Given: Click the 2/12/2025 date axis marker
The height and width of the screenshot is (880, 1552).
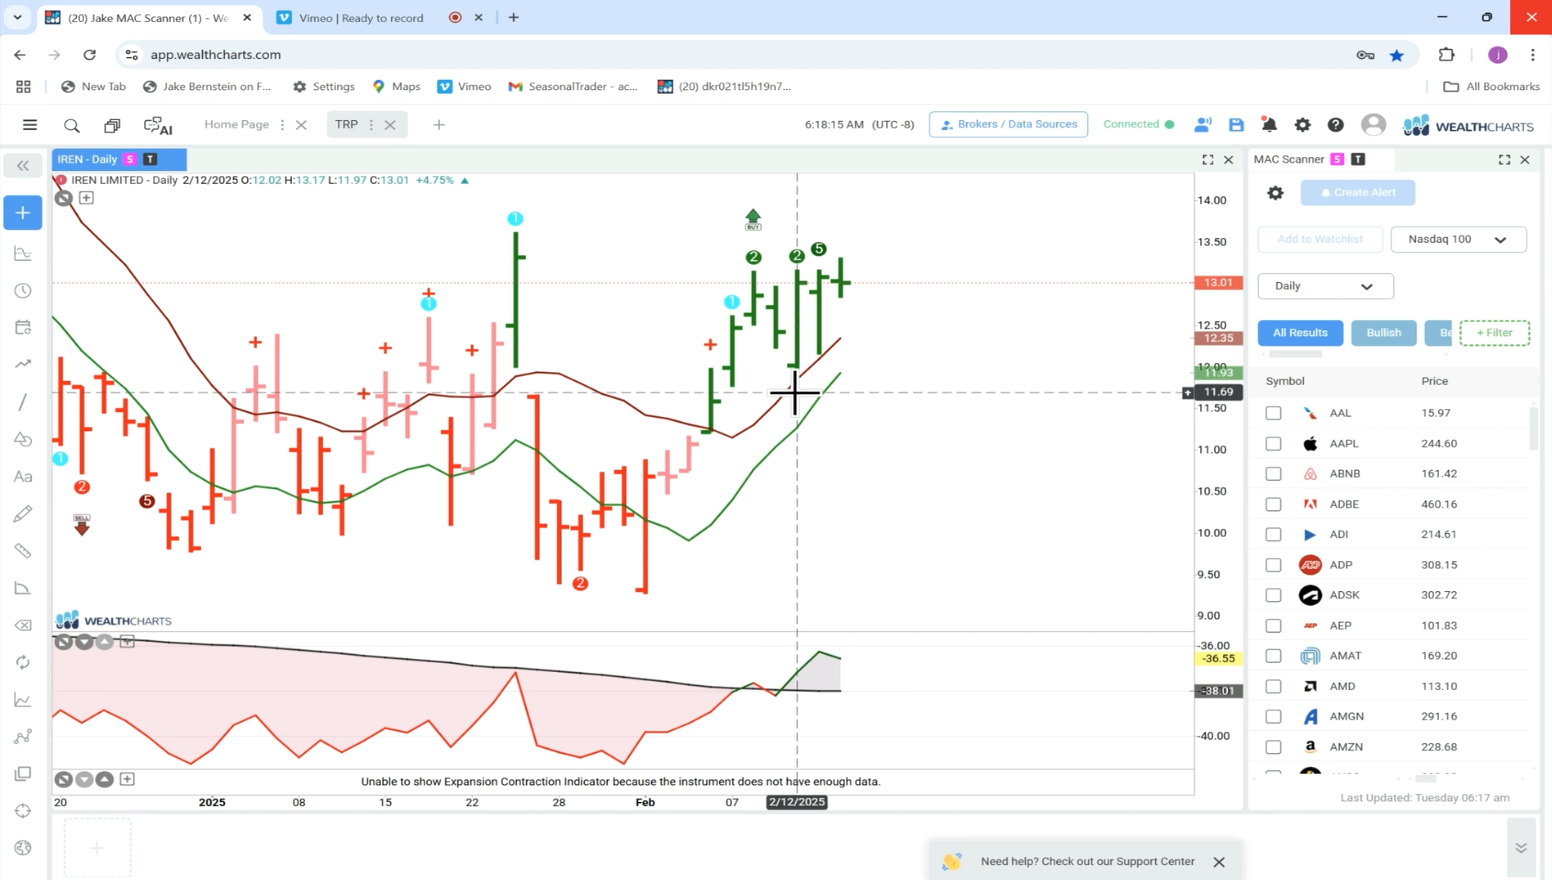Looking at the screenshot, I should click(797, 802).
